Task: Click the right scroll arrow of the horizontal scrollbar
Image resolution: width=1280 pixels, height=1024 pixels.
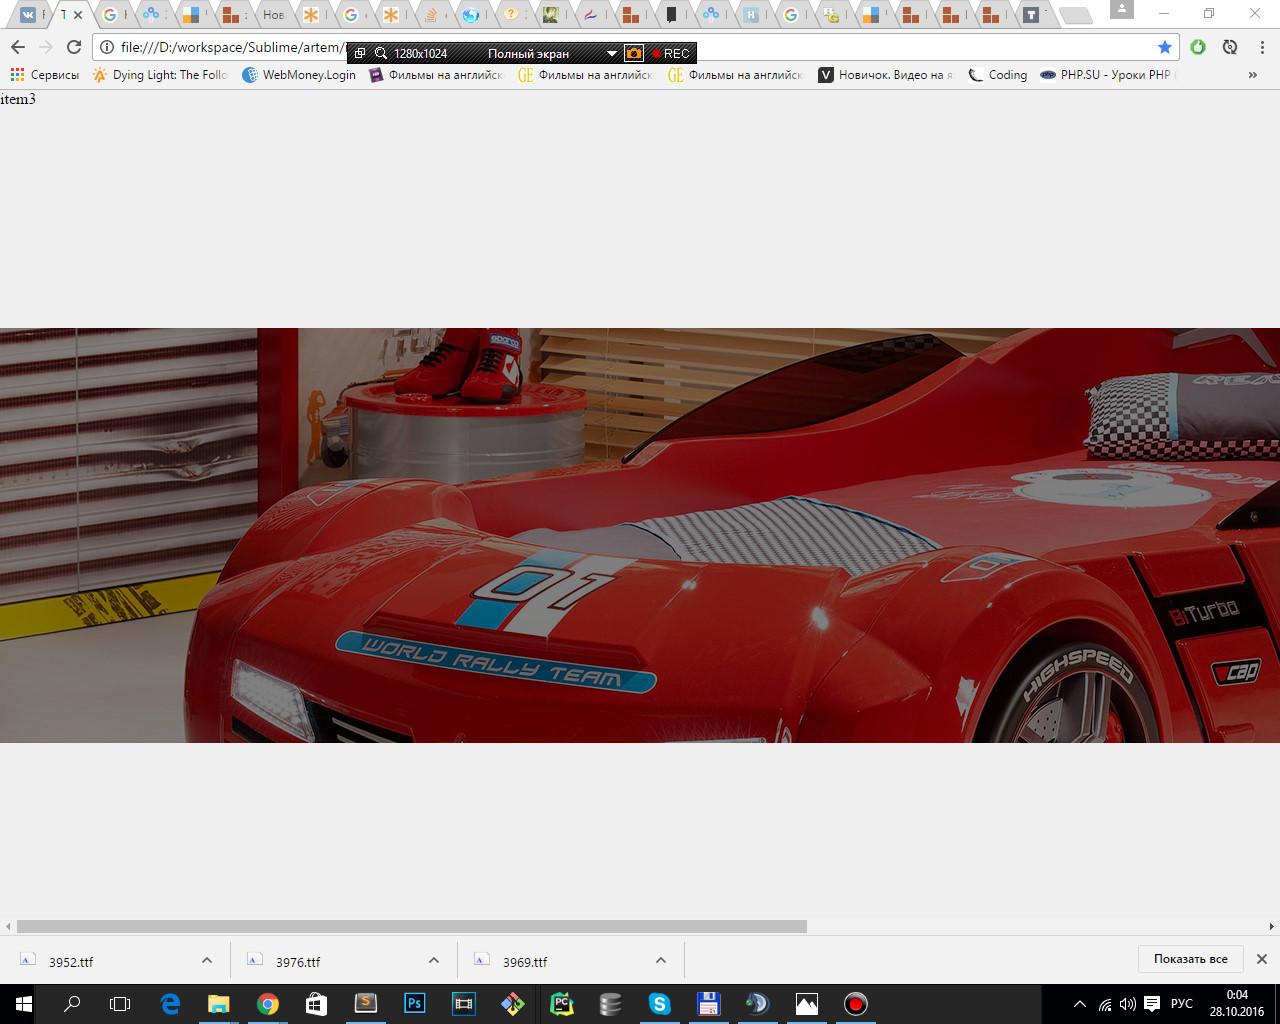Action: [x=1271, y=926]
